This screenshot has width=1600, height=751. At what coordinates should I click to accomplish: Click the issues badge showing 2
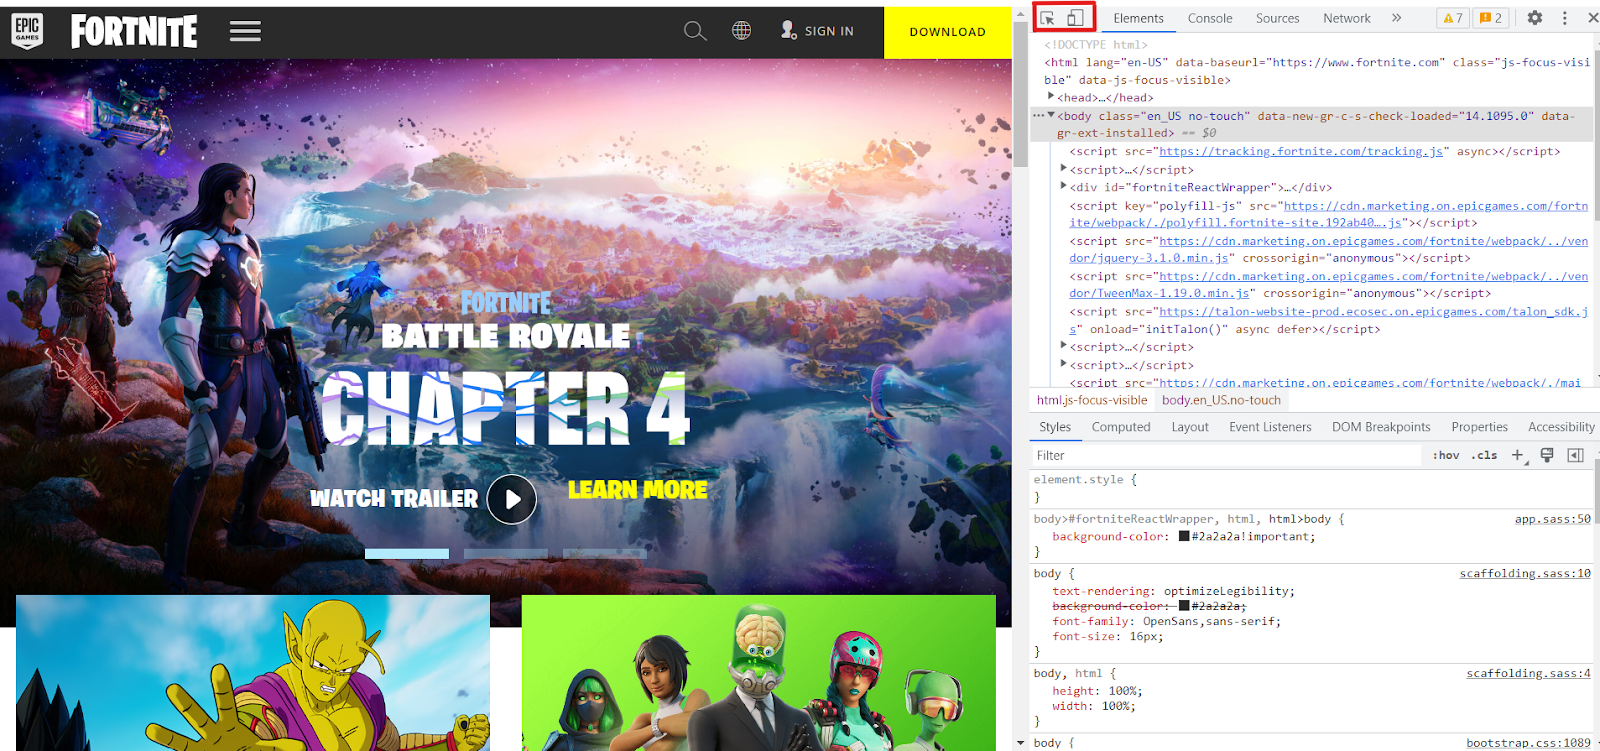[x=1491, y=18]
